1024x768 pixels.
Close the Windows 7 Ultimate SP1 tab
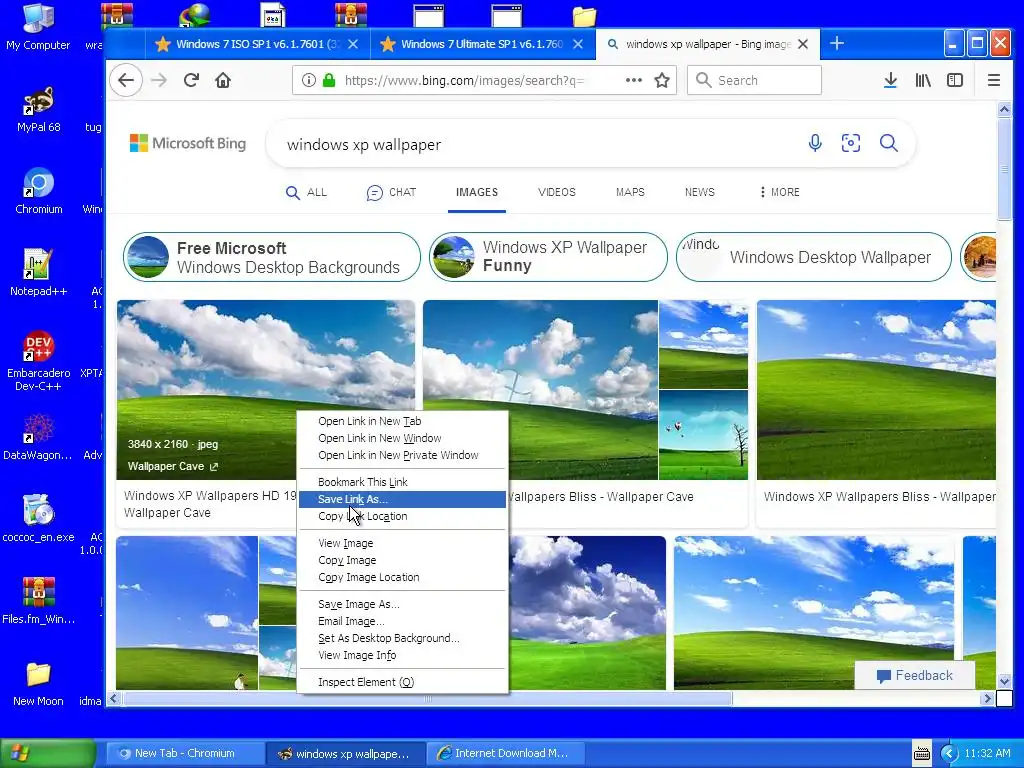pyautogui.click(x=578, y=44)
